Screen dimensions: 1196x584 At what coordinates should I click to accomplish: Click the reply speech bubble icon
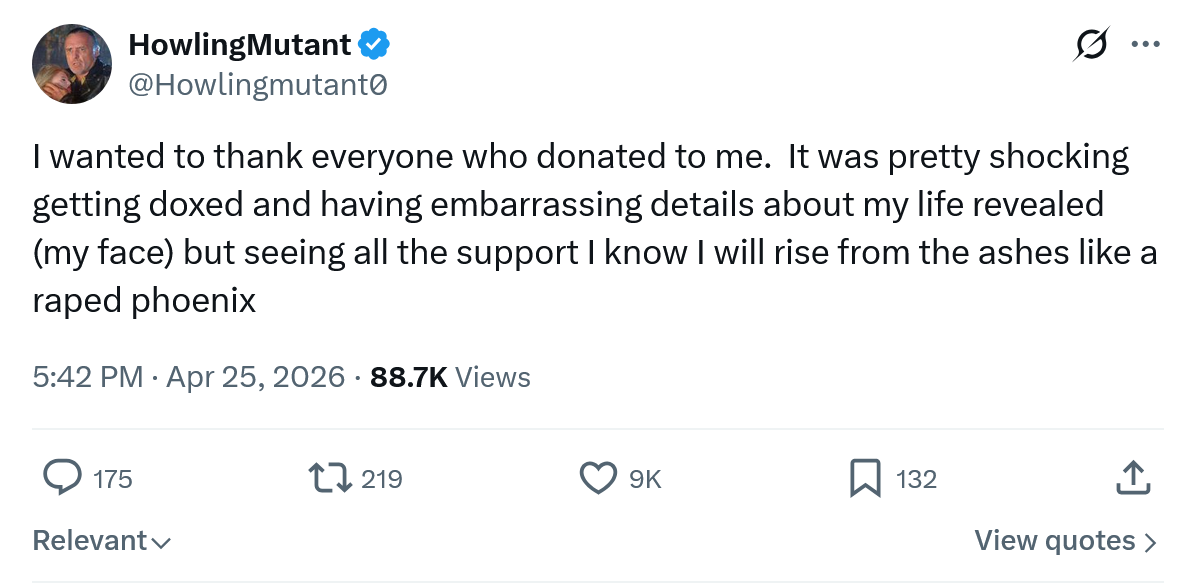63,478
